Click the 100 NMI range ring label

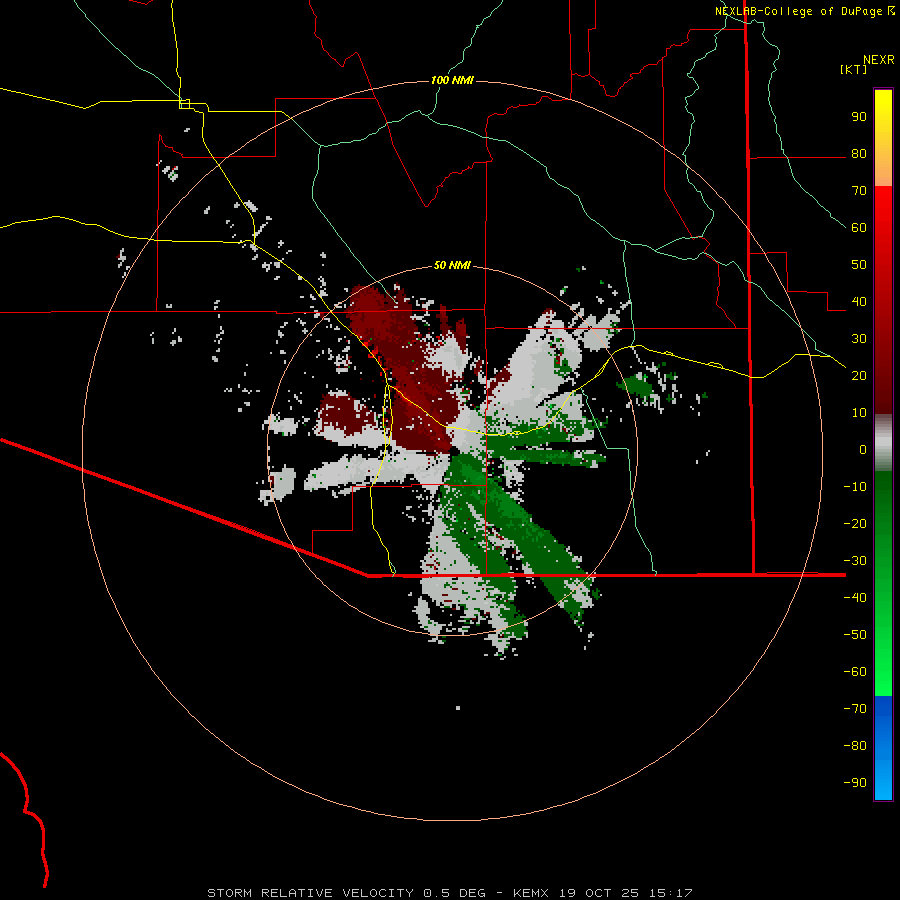[x=452, y=80]
